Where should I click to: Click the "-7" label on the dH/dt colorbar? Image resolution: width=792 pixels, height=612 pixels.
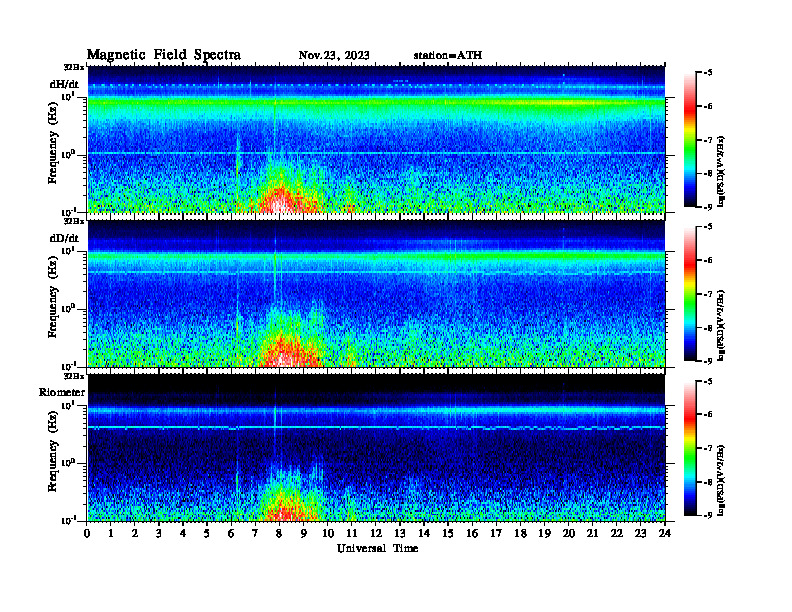(x=708, y=140)
